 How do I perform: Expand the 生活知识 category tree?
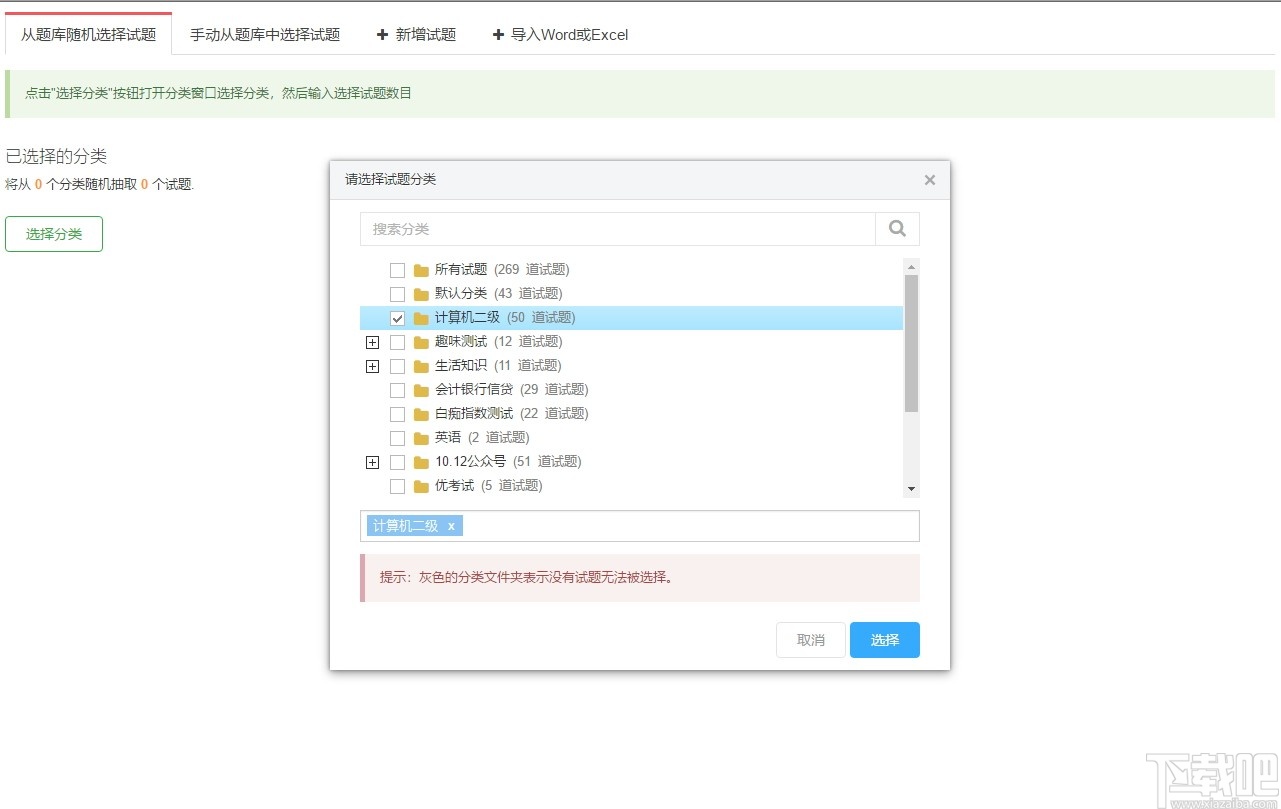pos(373,365)
